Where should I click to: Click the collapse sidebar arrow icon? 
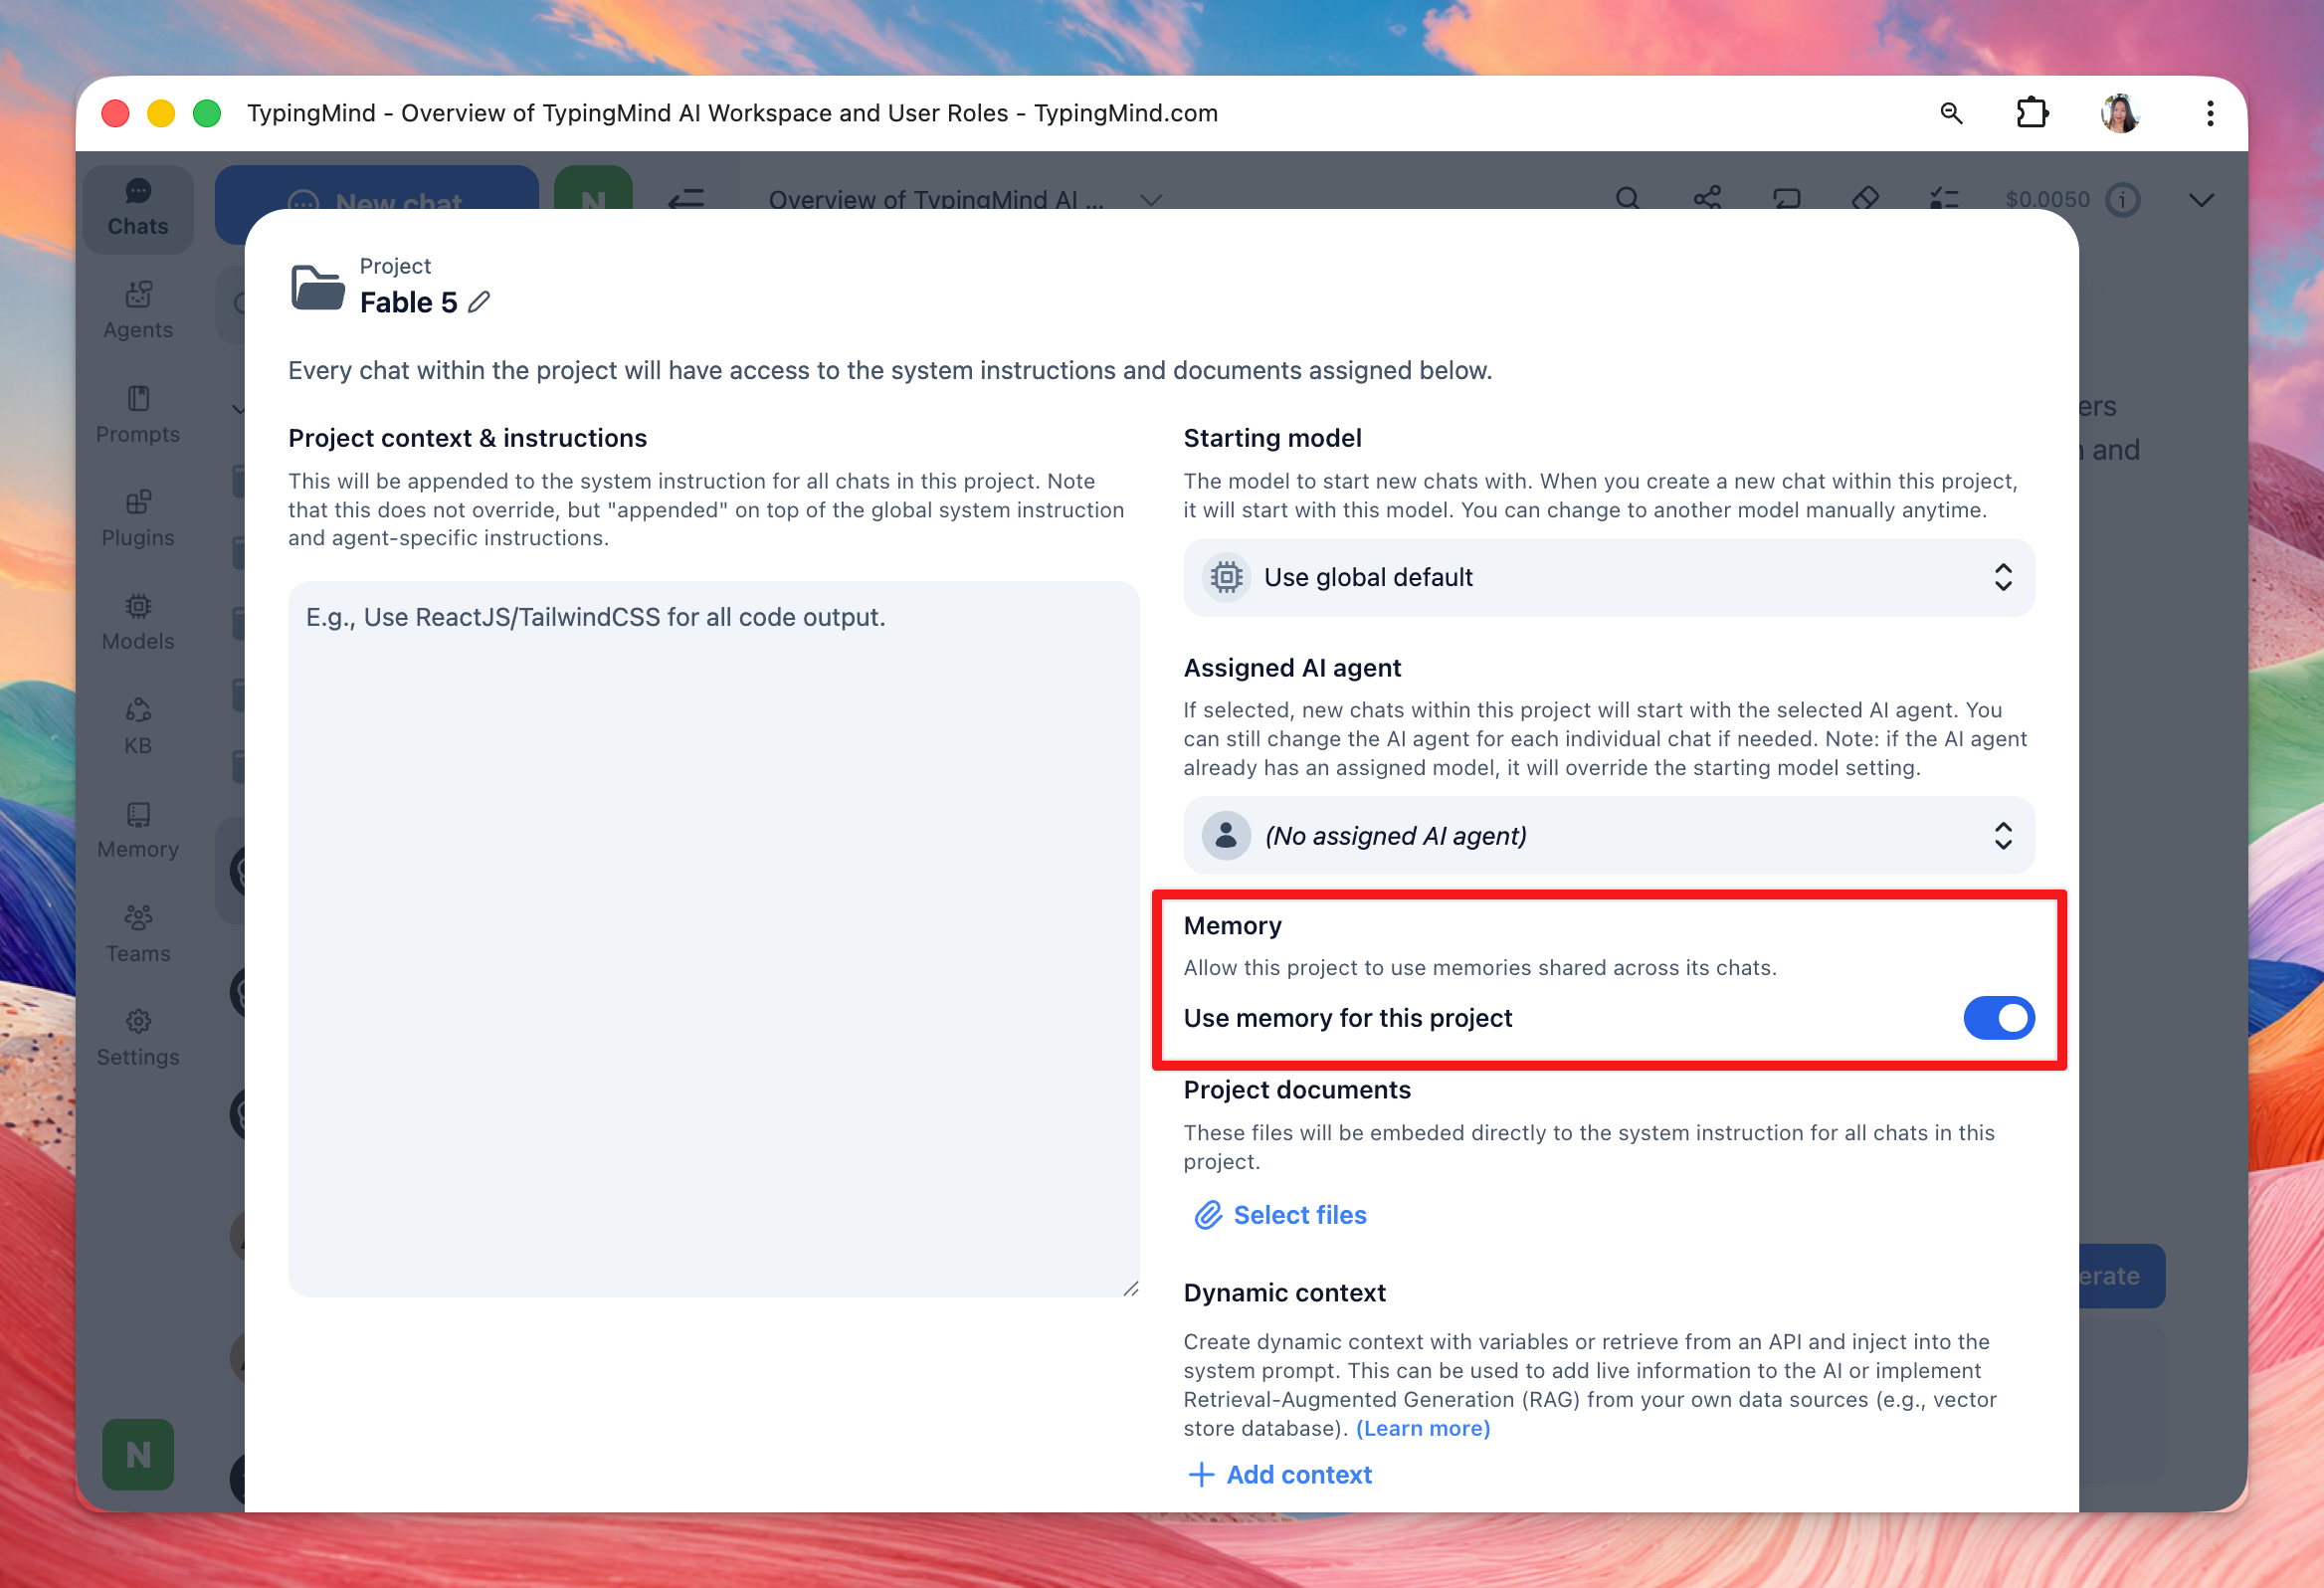pos(686,199)
